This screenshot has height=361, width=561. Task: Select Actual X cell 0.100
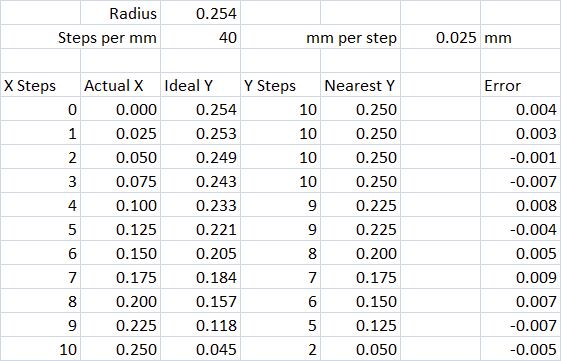[121, 205]
